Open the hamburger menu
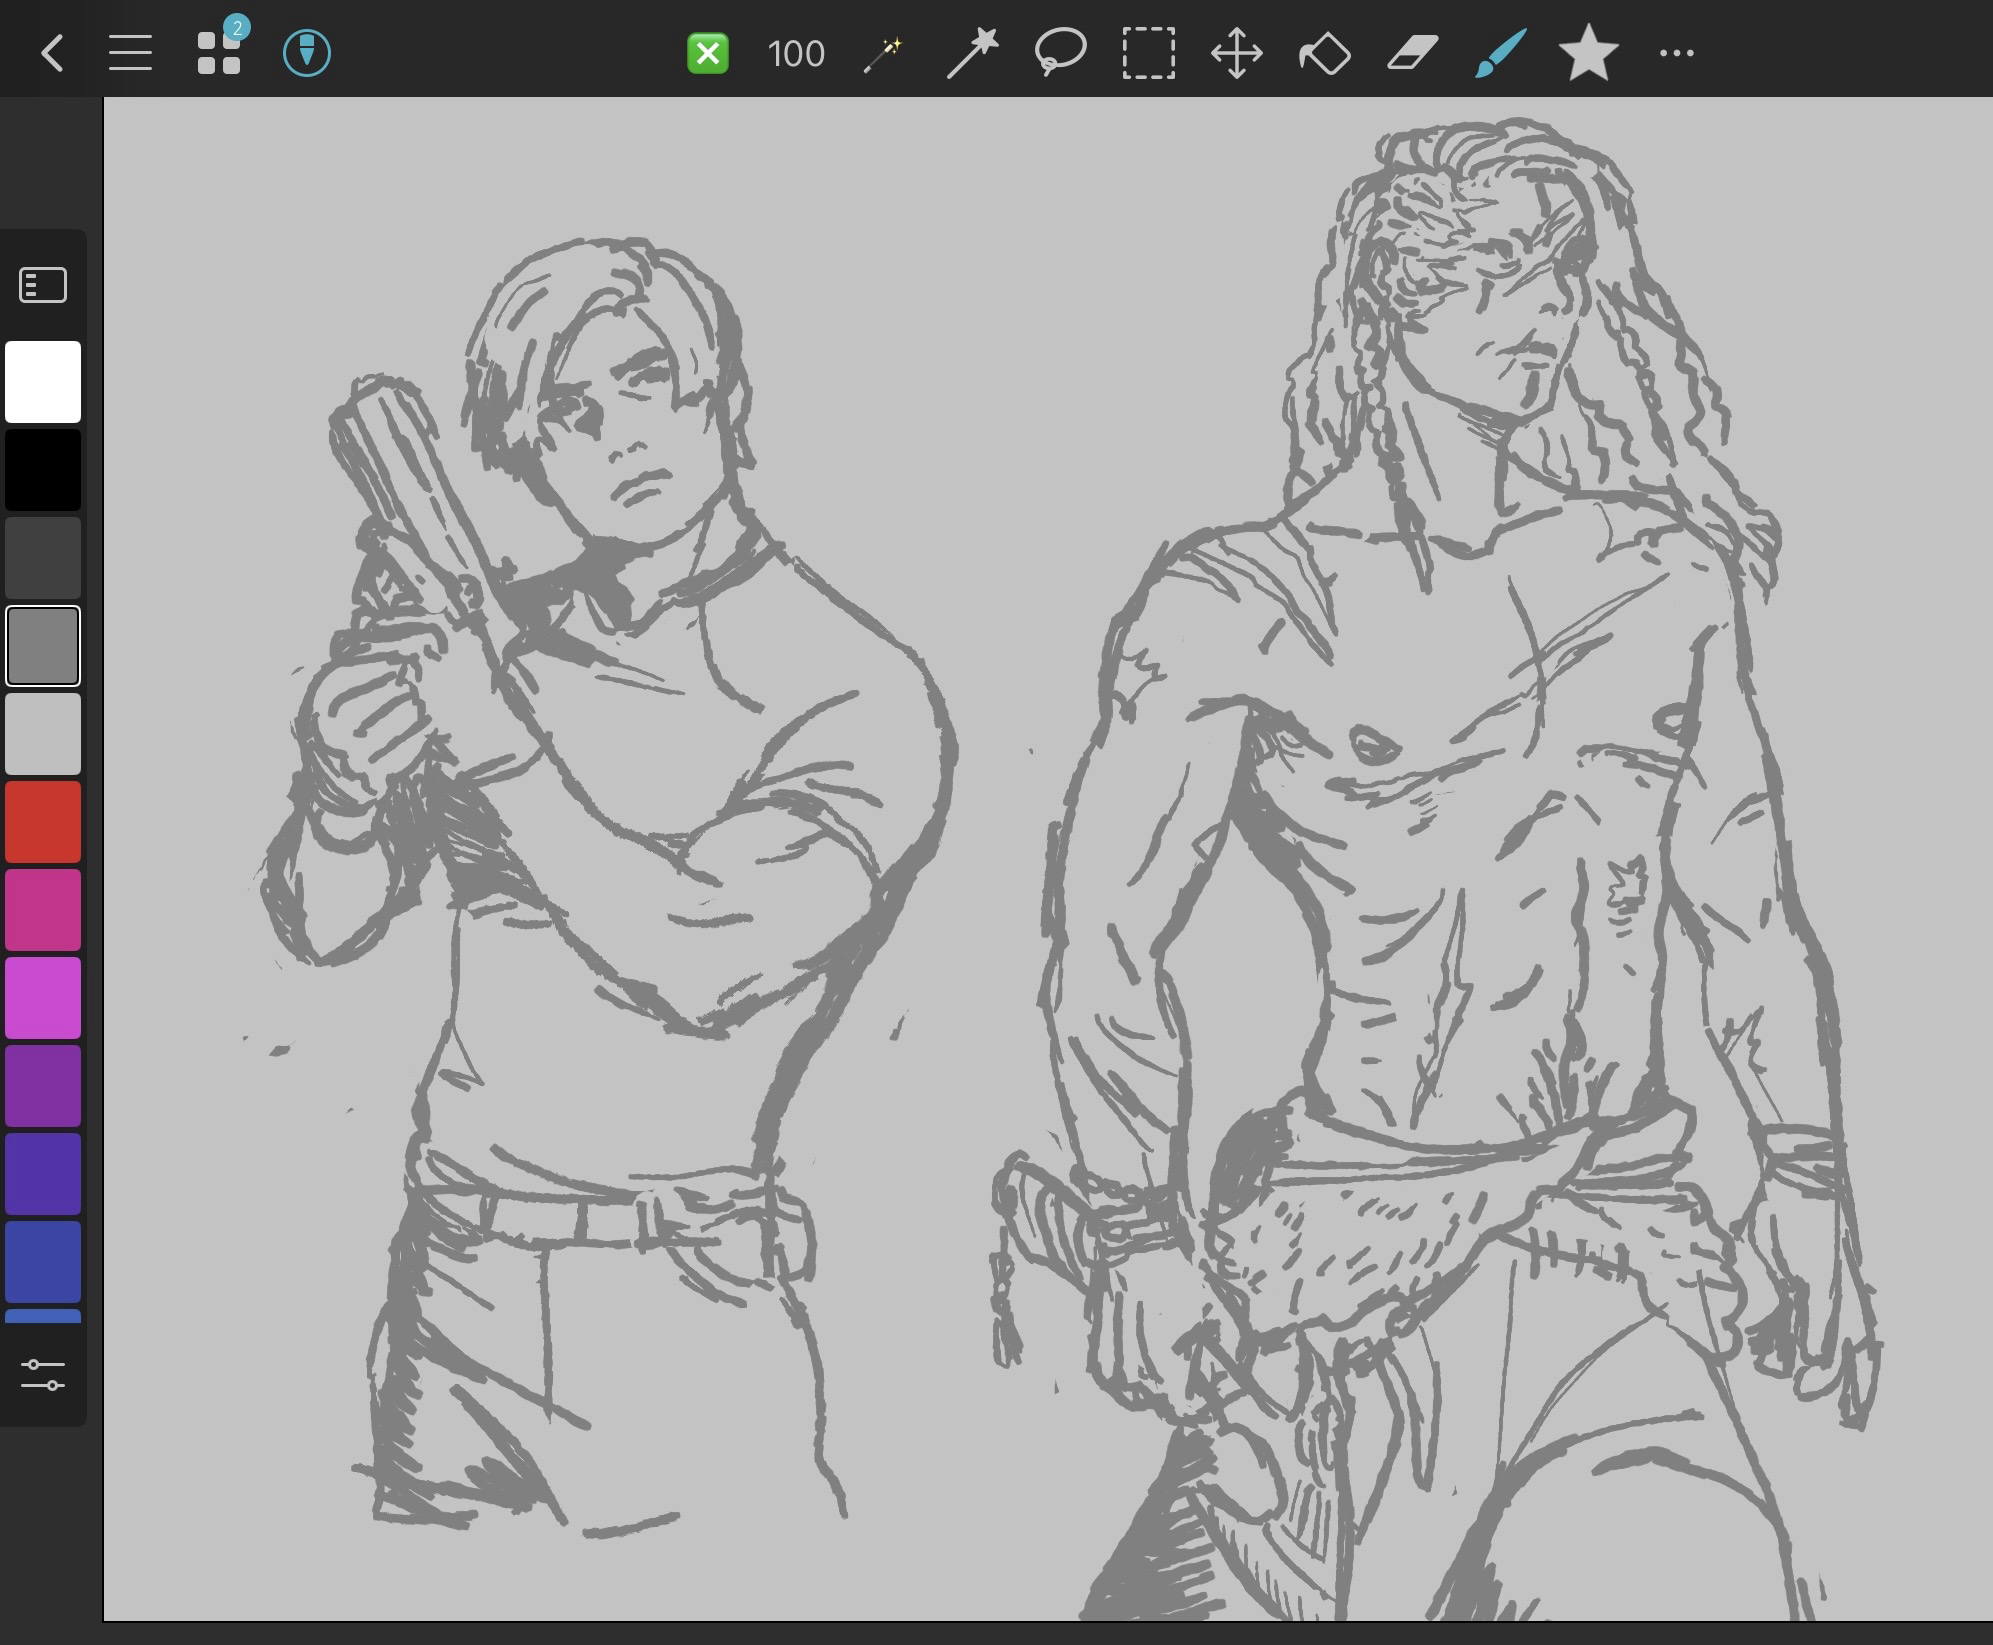Screen dimensions: 1993x1645 pos(130,53)
